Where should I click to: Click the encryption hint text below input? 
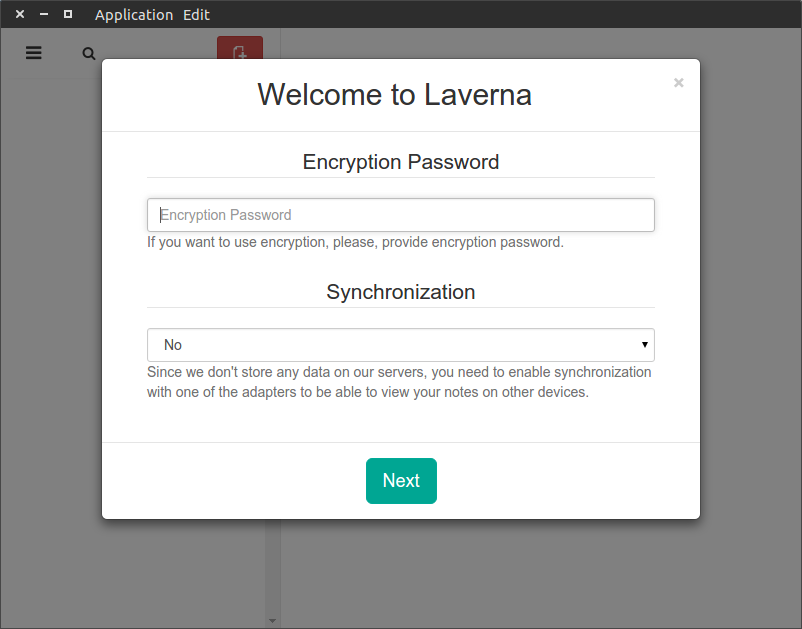[x=355, y=242]
